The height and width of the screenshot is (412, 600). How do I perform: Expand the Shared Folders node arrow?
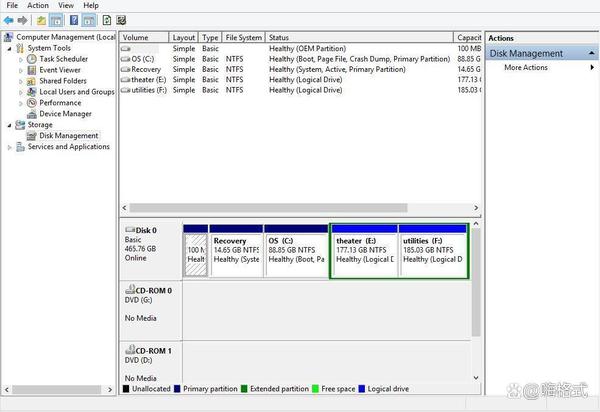click(x=21, y=81)
